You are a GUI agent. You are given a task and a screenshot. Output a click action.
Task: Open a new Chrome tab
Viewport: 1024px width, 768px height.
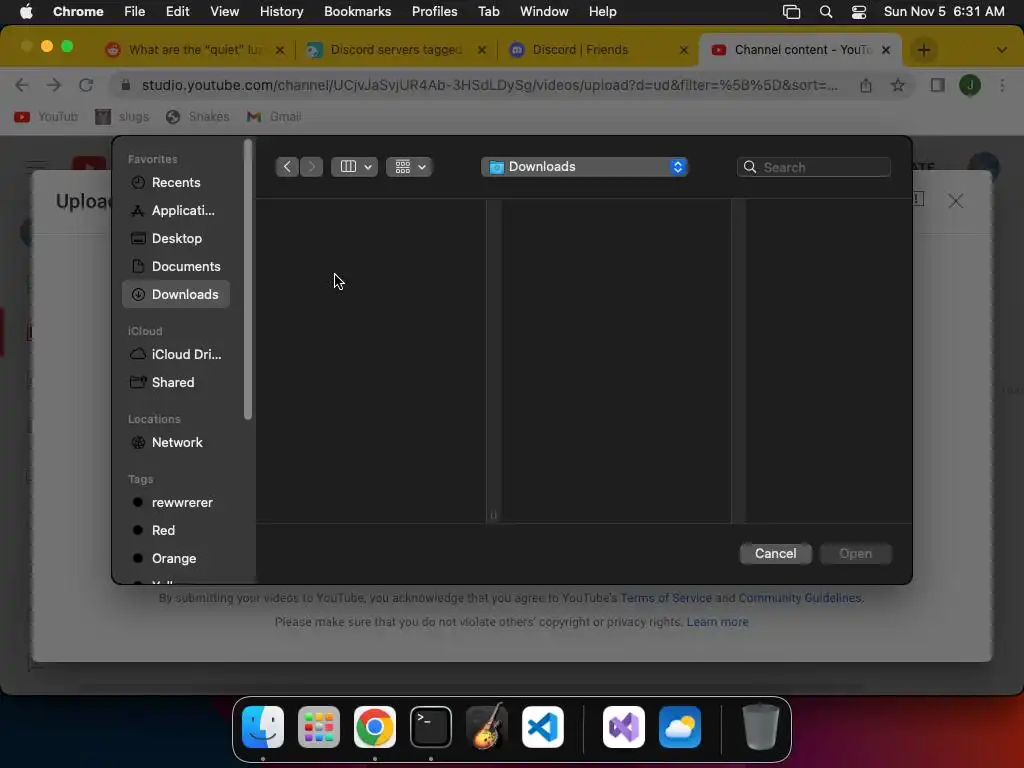[x=923, y=50]
